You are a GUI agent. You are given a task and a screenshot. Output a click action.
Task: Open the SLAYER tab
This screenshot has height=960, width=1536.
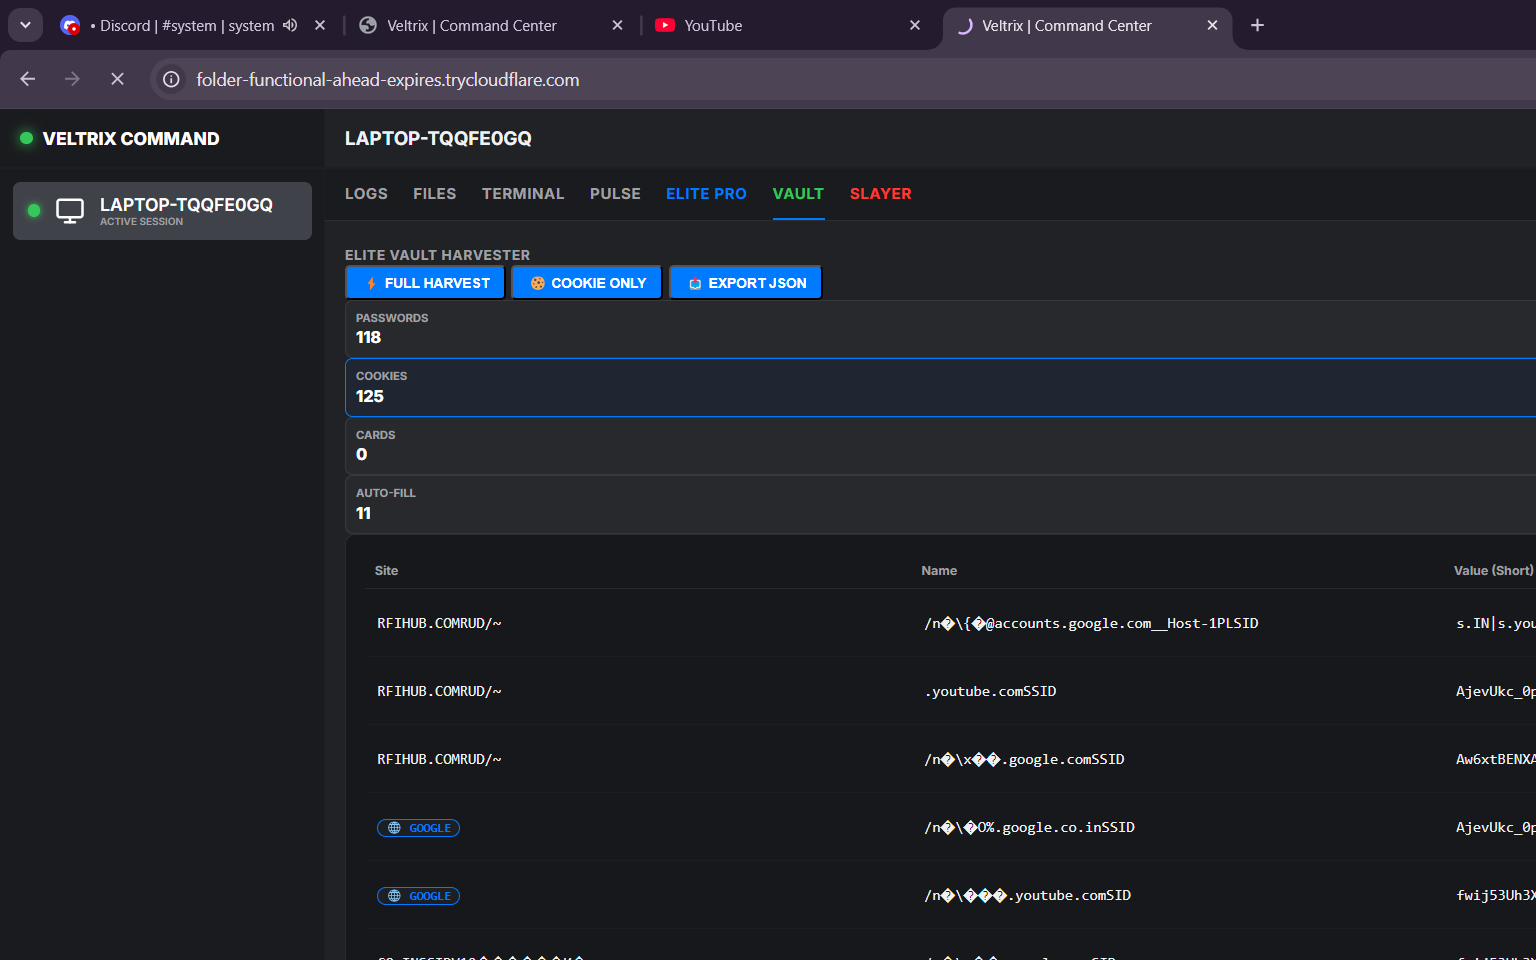pyautogui.click(x=880, y=194)
